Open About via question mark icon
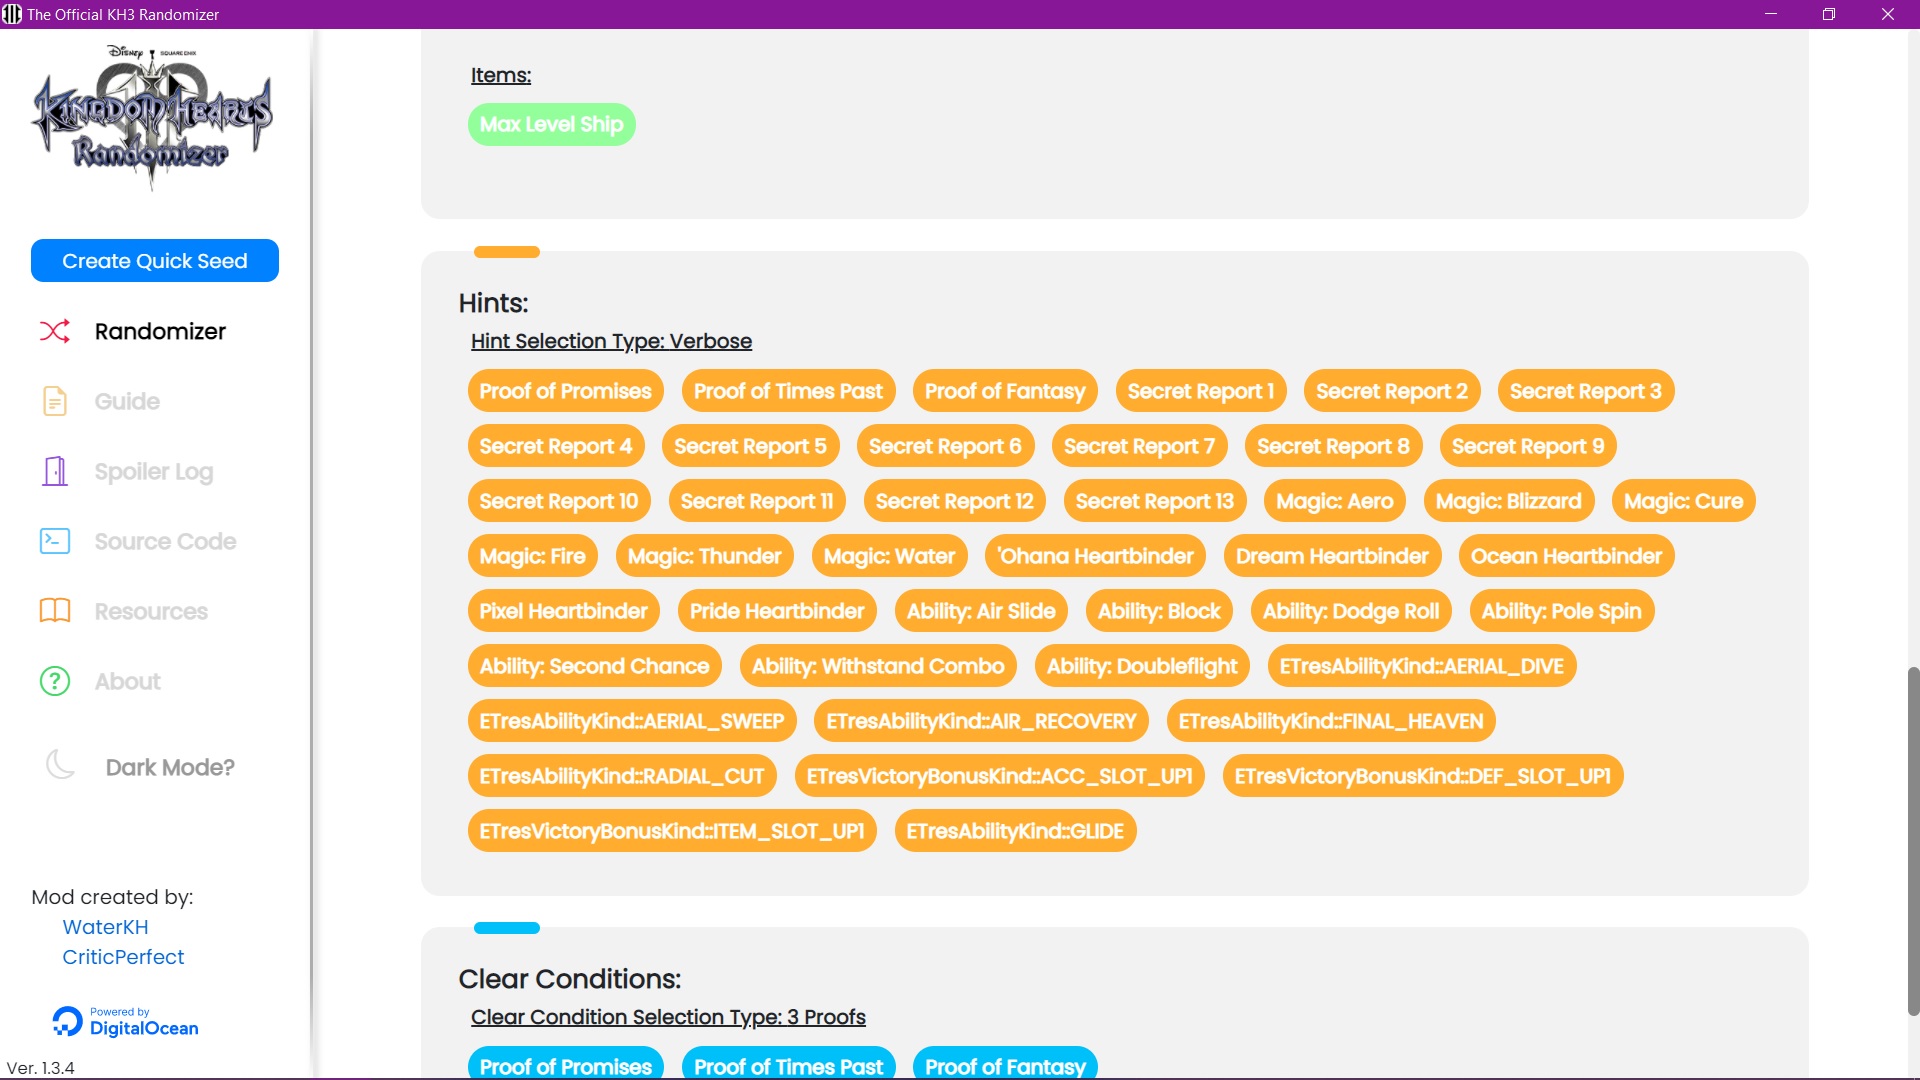This screenshot has height=1080, width=1920. [x=55, y=681]
